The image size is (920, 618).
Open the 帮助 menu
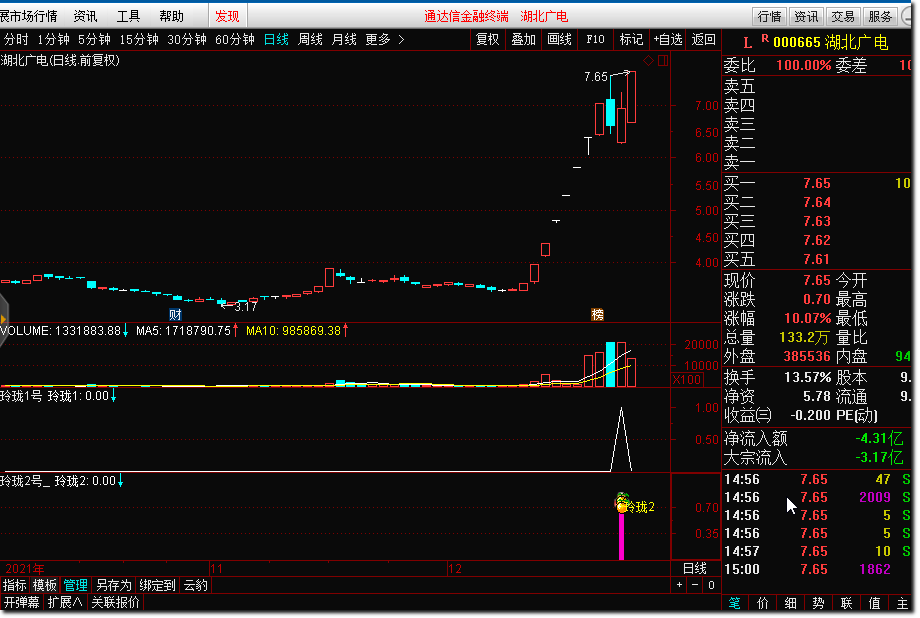point(171,16)
